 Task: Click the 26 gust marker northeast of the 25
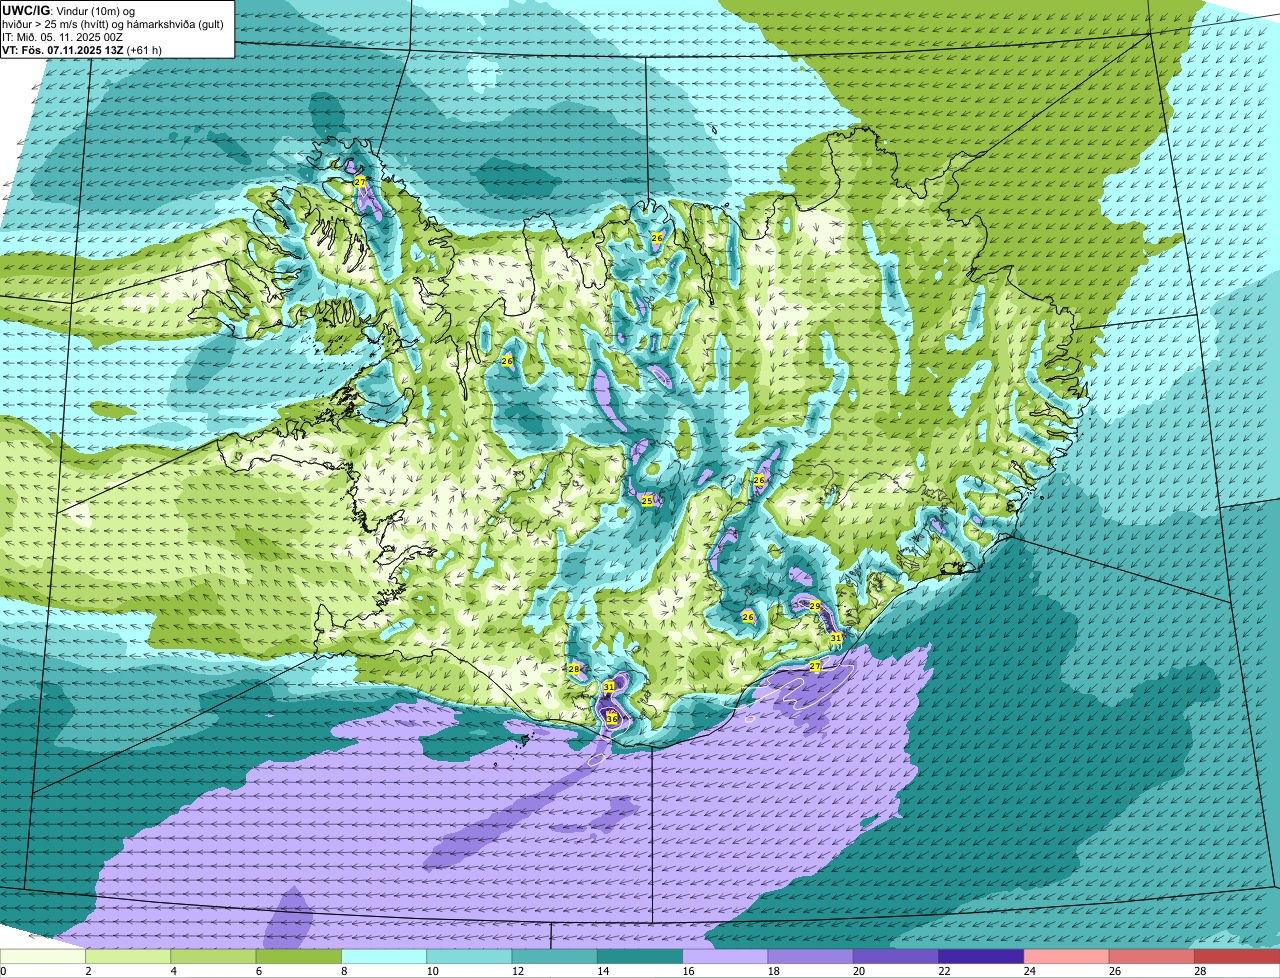click(759, 481)
